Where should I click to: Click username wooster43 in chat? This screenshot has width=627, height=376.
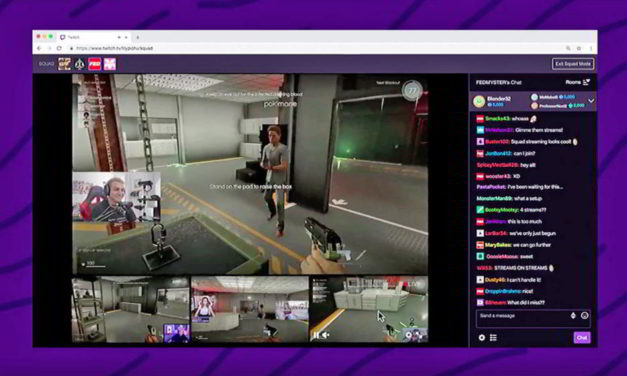(x=498, y=176)
